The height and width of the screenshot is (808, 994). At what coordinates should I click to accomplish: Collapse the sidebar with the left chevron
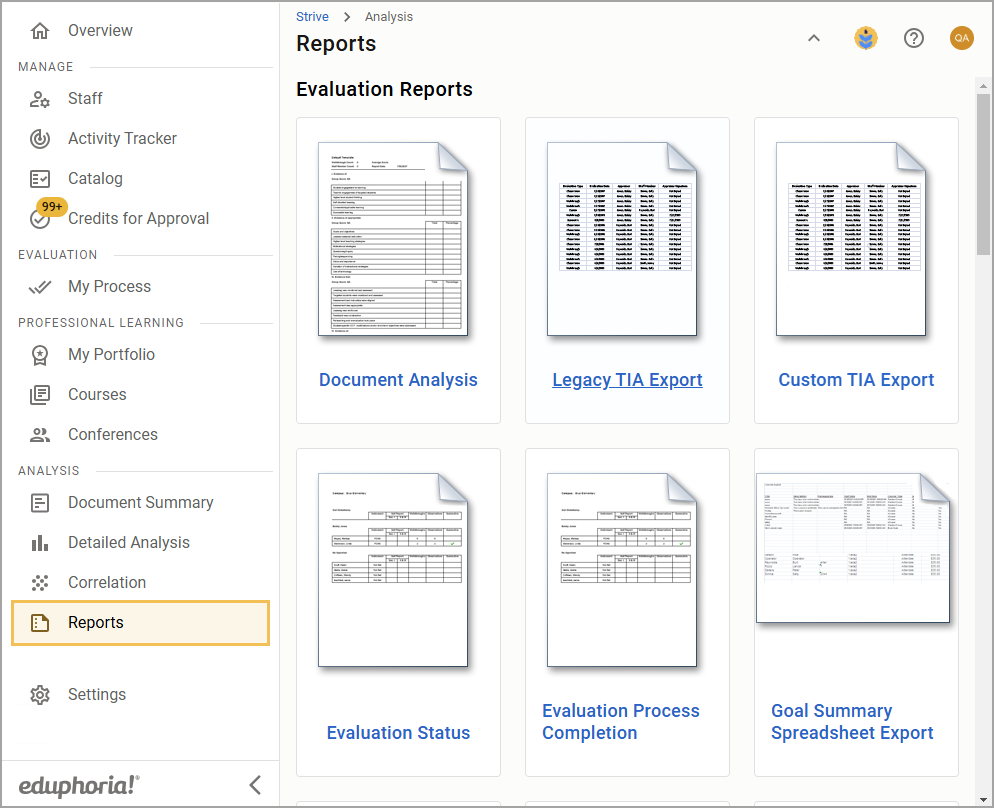[x=255, y=785]
